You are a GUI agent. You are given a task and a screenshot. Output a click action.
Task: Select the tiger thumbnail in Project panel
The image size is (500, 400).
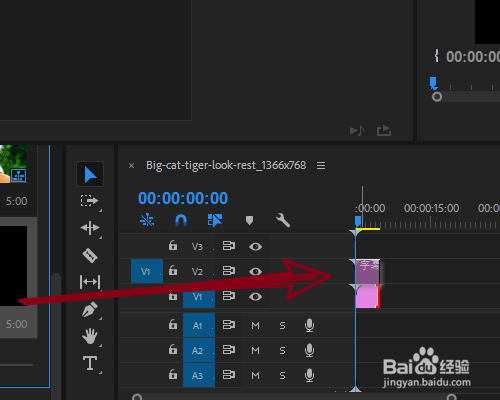pyautogui.click(x=13, y=164)
